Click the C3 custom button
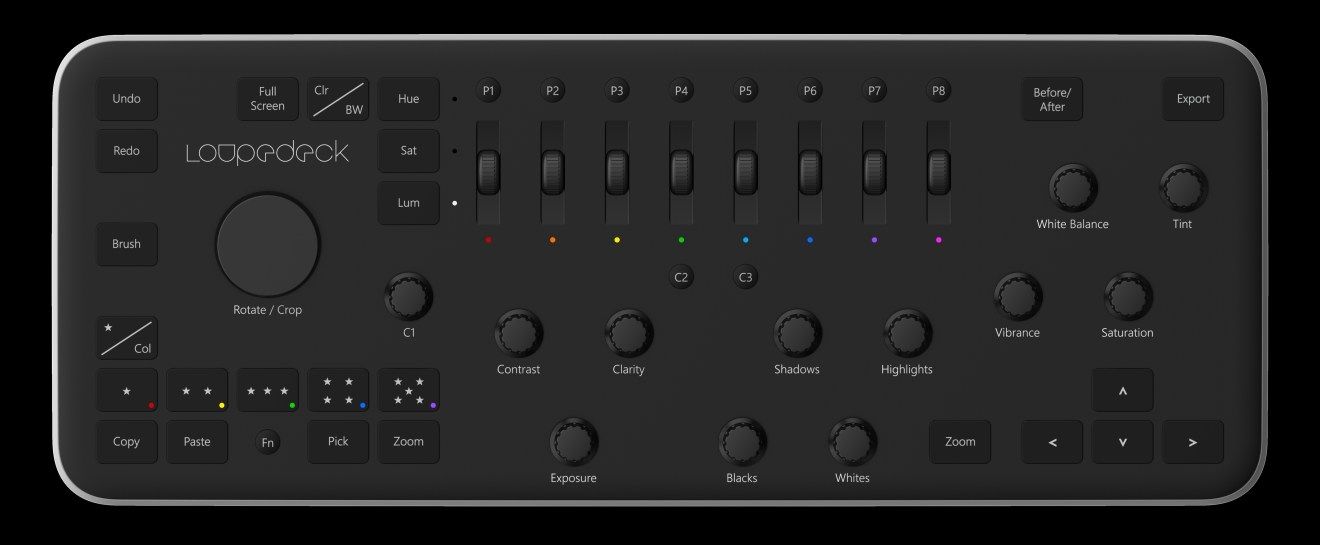 point(745,277)
